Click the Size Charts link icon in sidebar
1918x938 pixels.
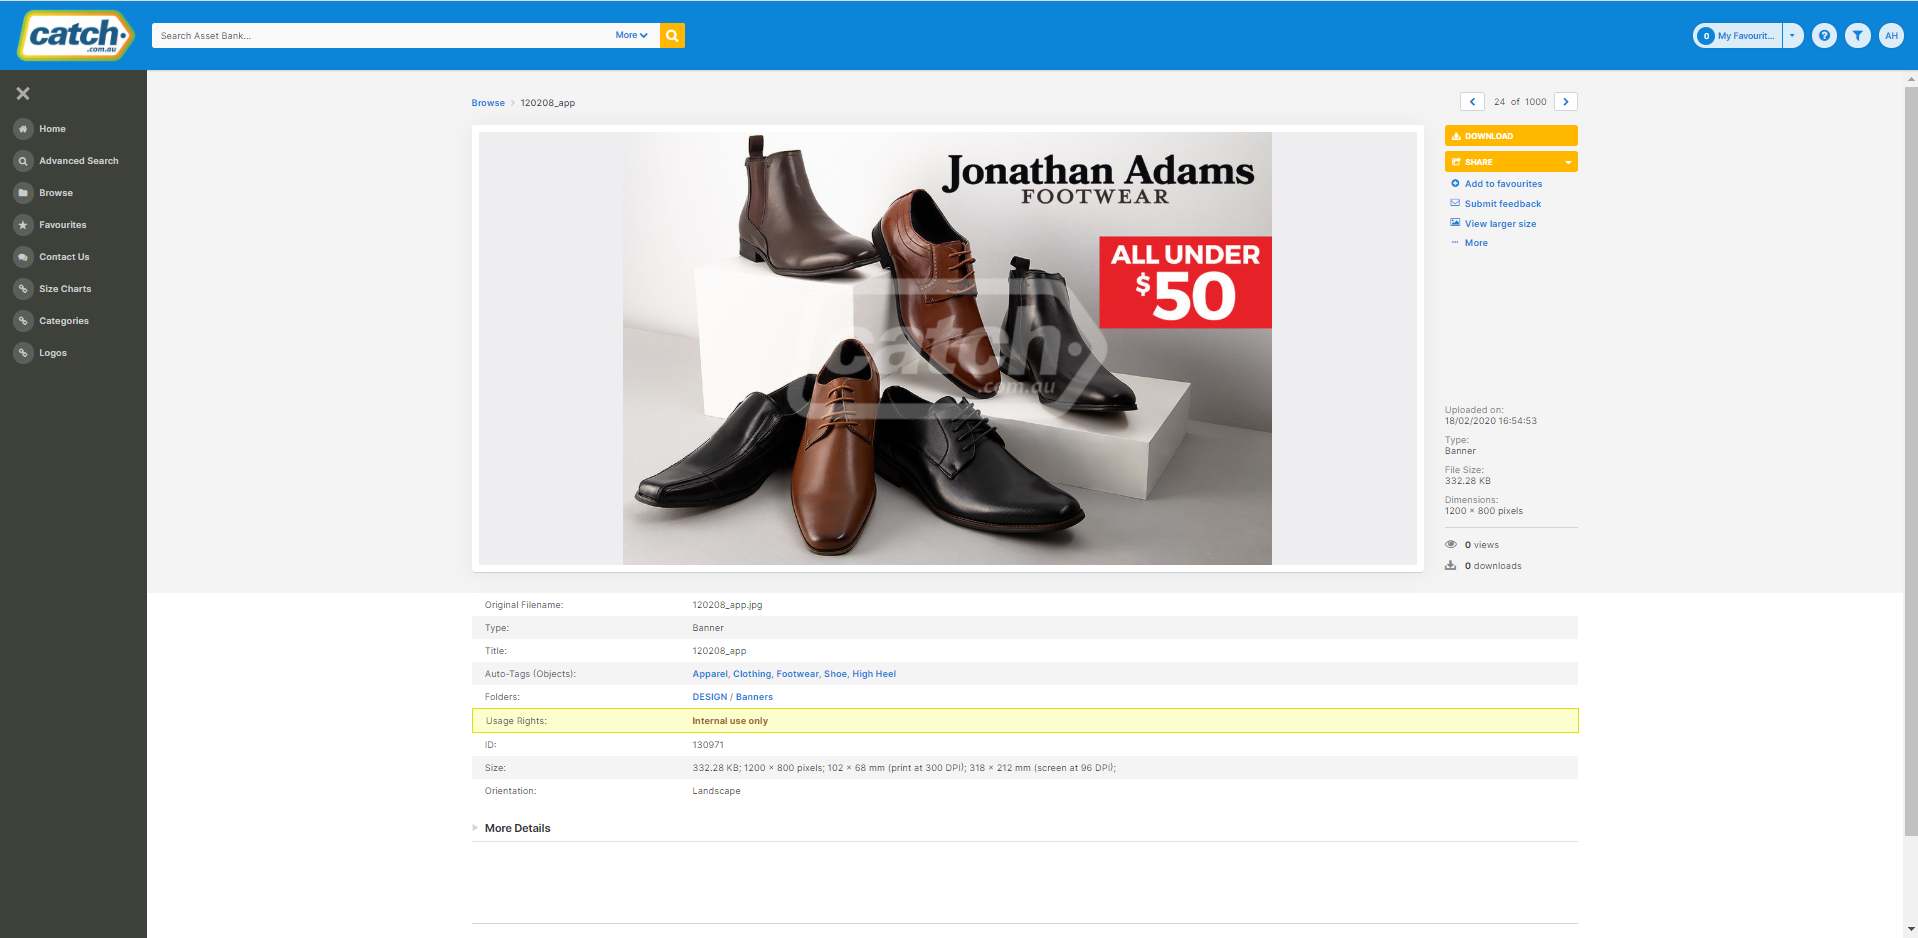point(23,289)
